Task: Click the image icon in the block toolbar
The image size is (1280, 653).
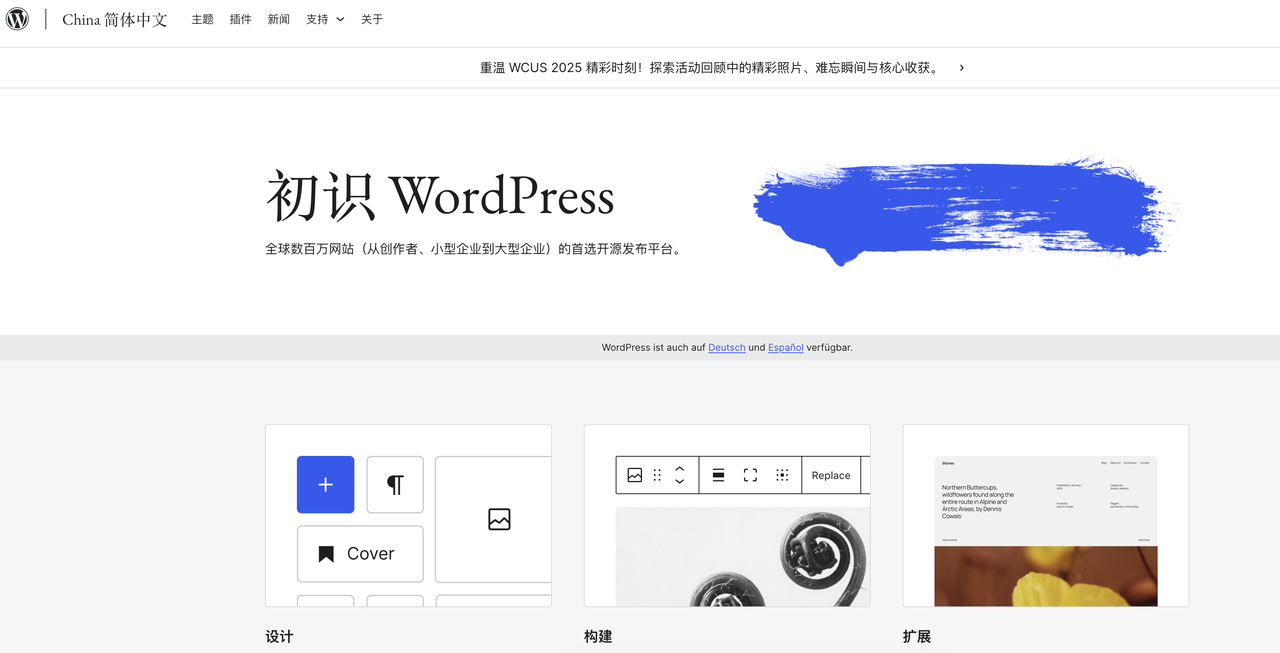Action: click(x=634, y=475)
